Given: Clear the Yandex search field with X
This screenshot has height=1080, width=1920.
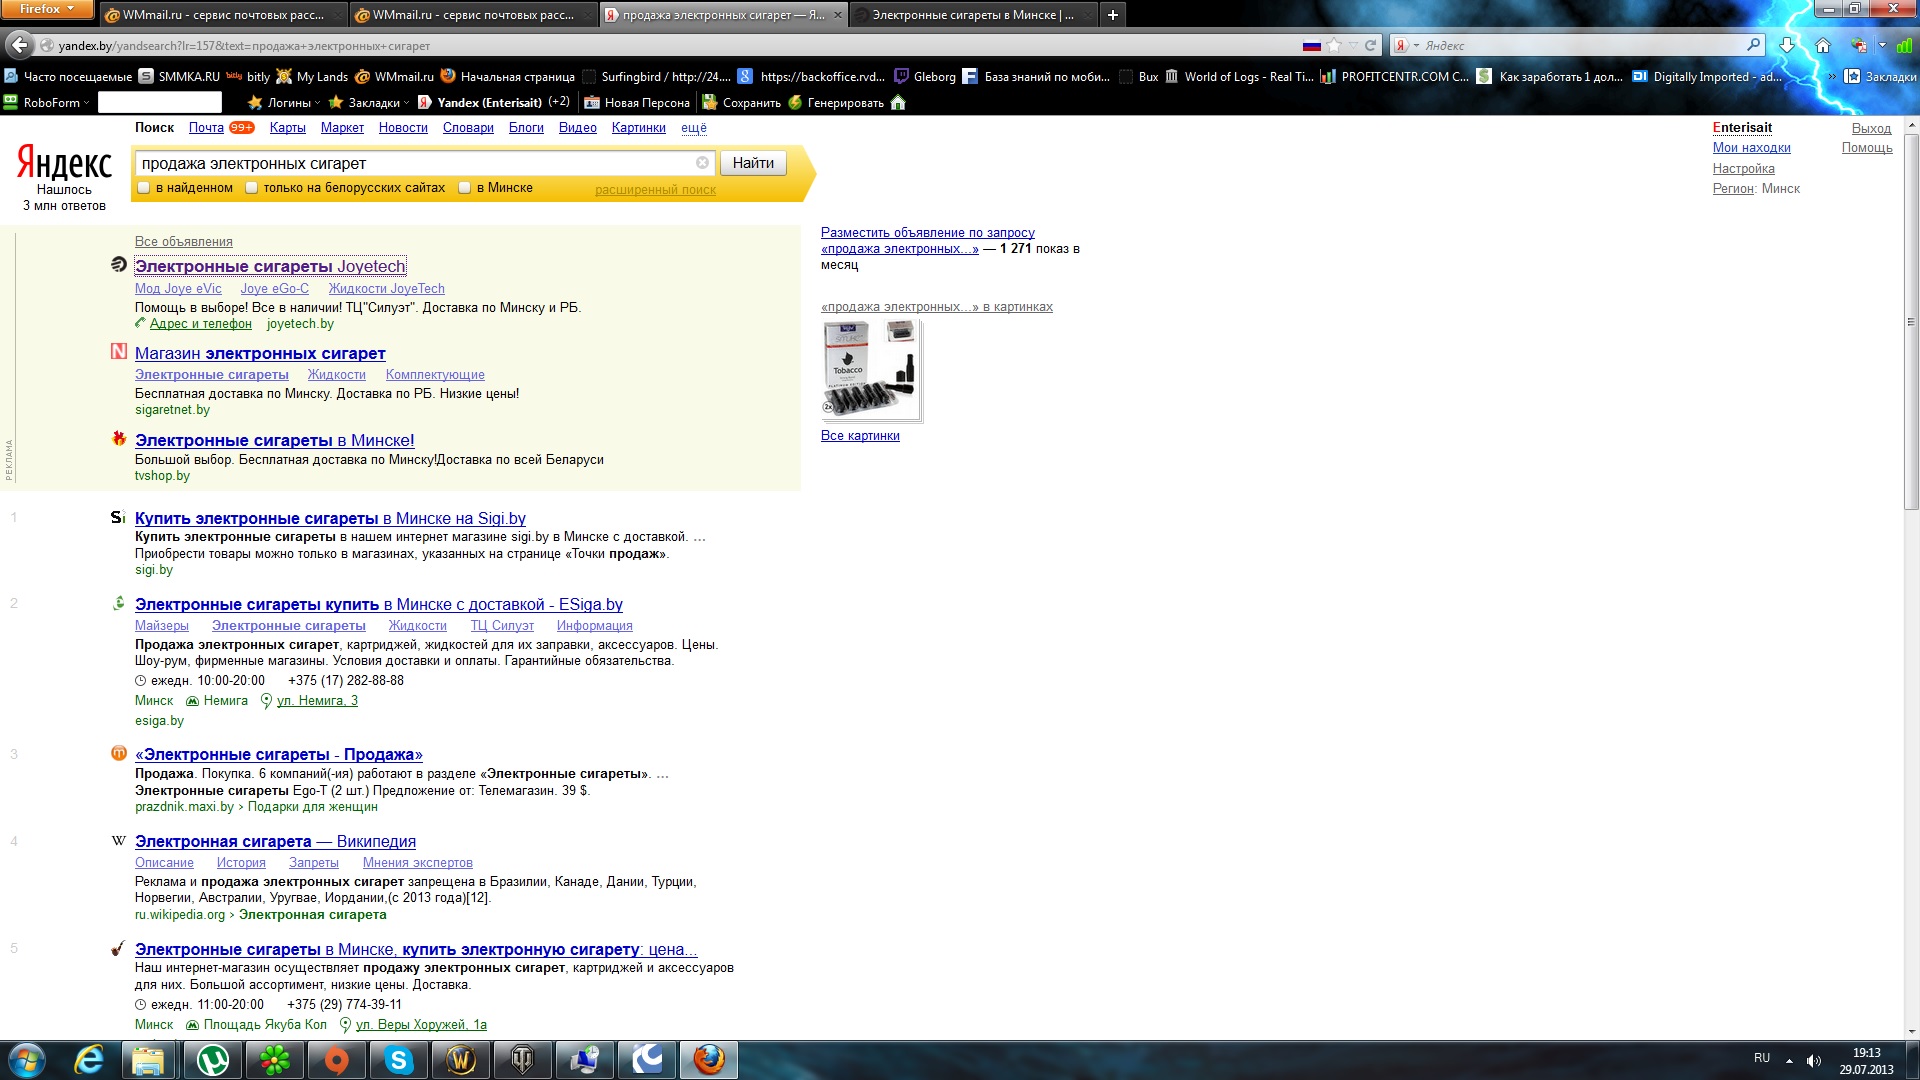Looking at the screenshot, I should tap(702, 163).
